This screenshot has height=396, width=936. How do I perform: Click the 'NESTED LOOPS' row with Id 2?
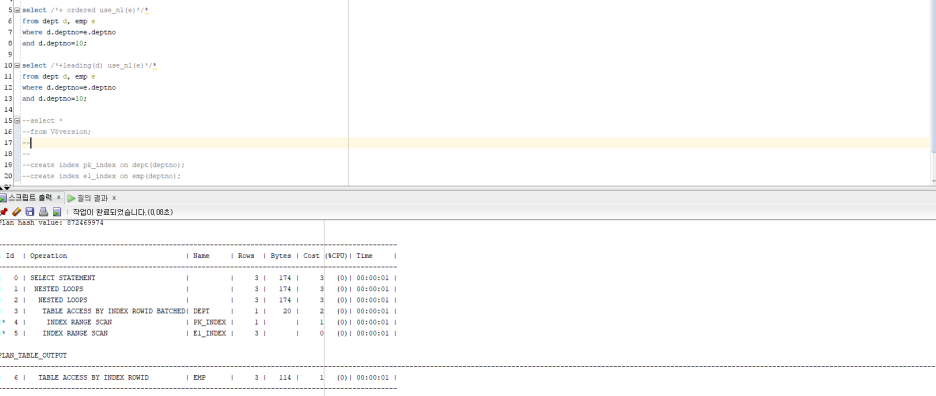(63, 300)
